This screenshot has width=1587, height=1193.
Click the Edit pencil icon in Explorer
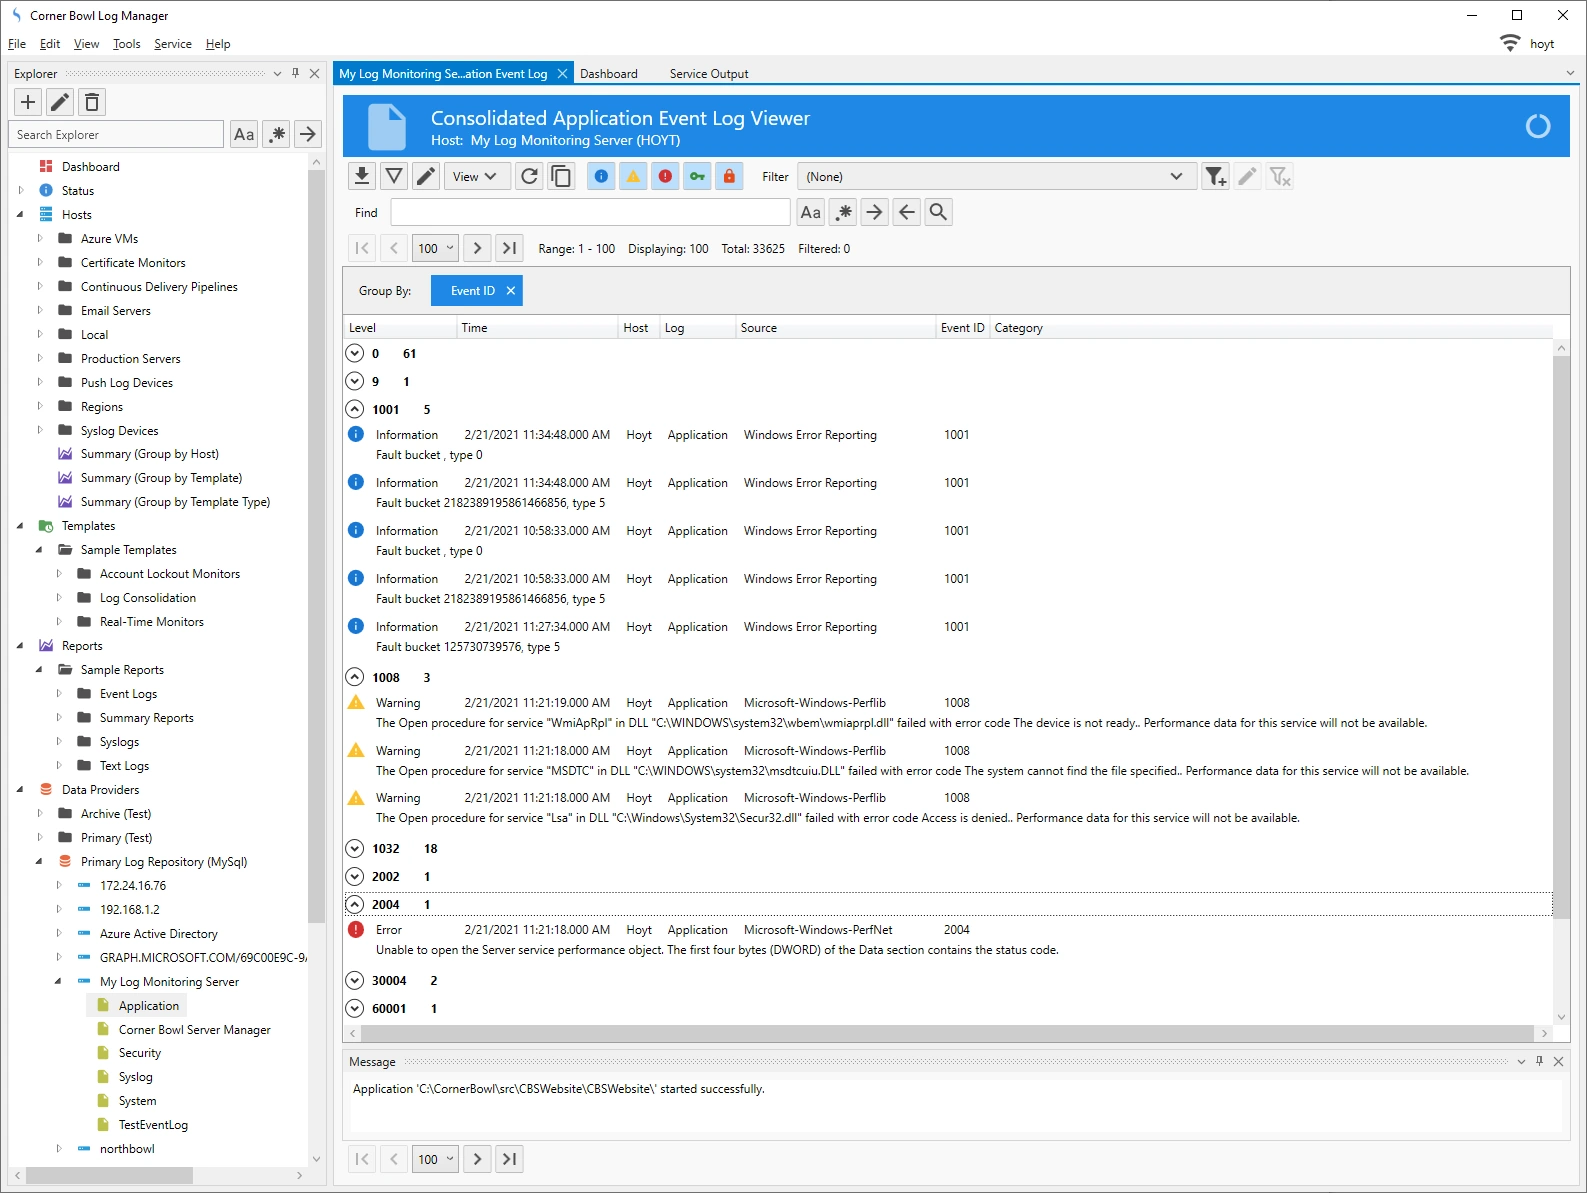(x=60, y=102)
